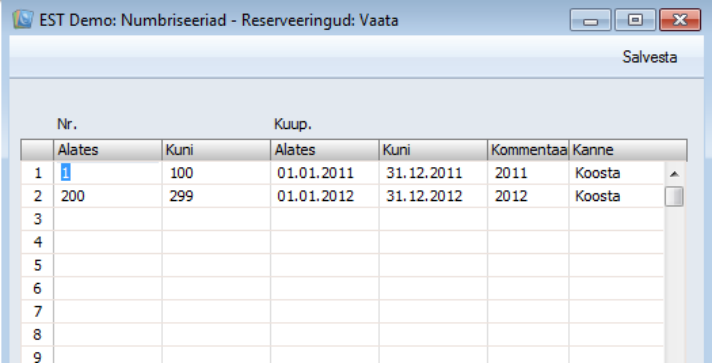Image resolution: width=712 pixels, height=363 pixels.
Task: Select row number 4
Action: pos(37,242)
